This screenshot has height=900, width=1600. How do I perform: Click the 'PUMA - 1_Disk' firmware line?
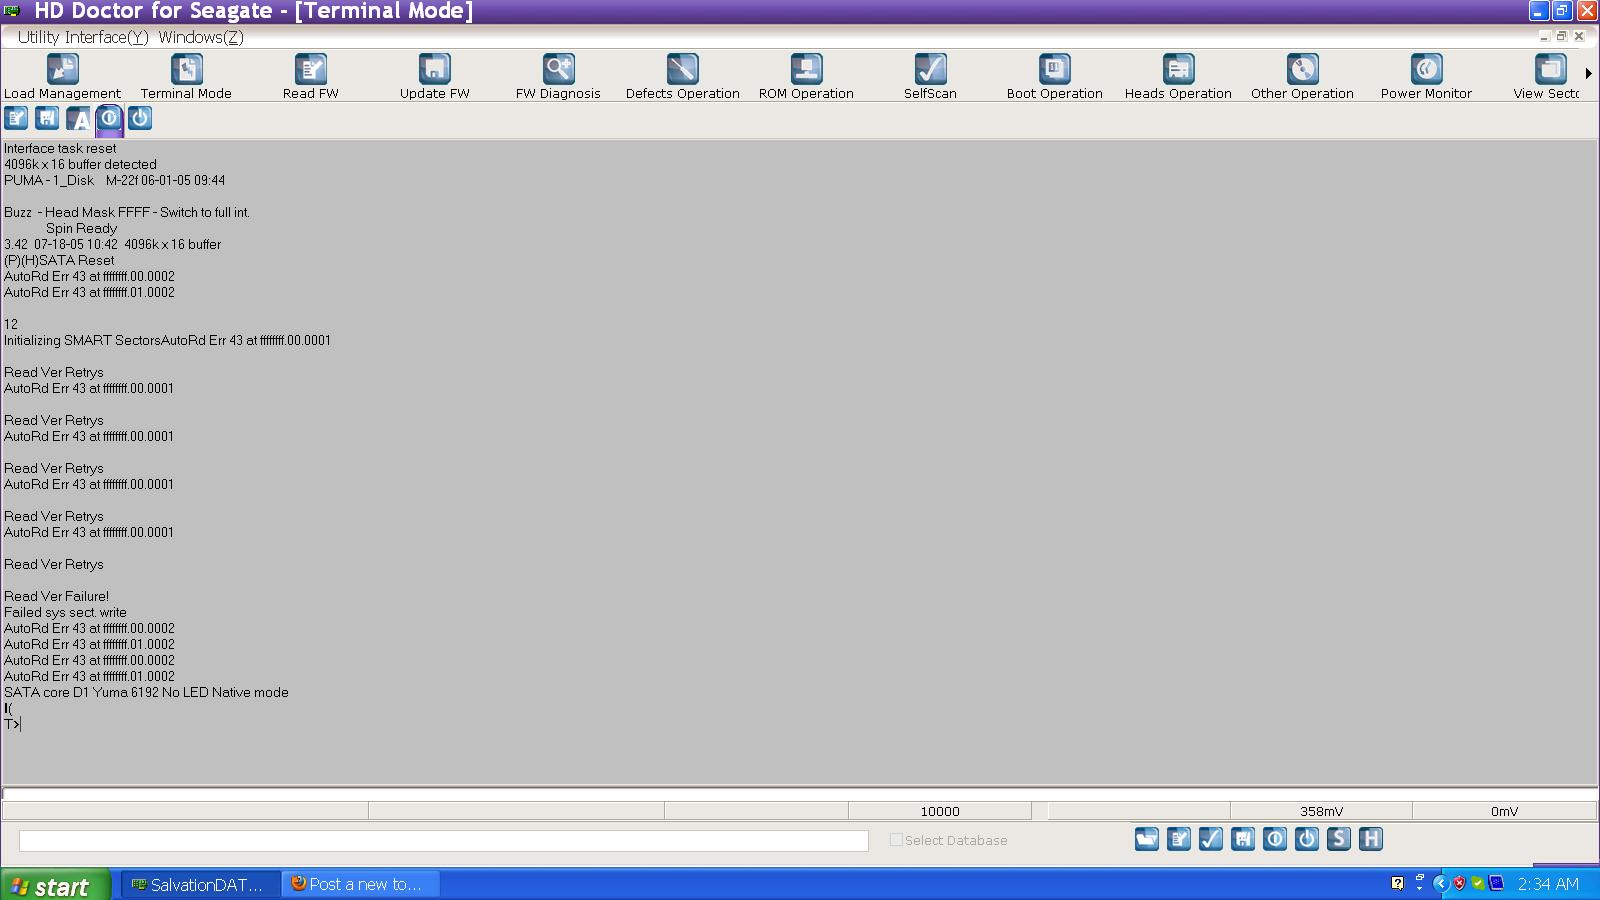click(115, 180)
